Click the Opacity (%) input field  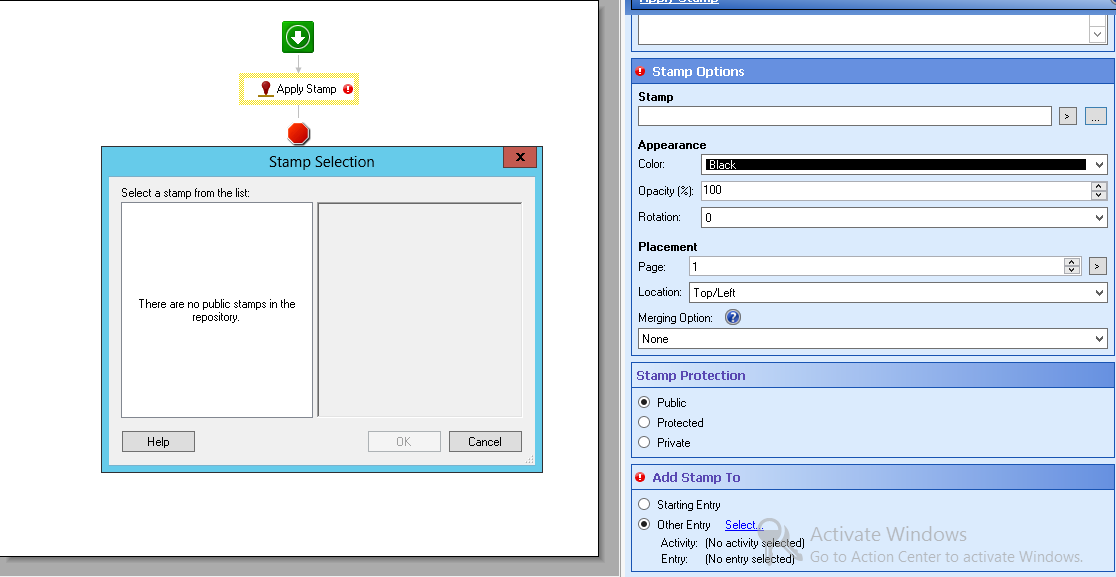click(896, 191)
